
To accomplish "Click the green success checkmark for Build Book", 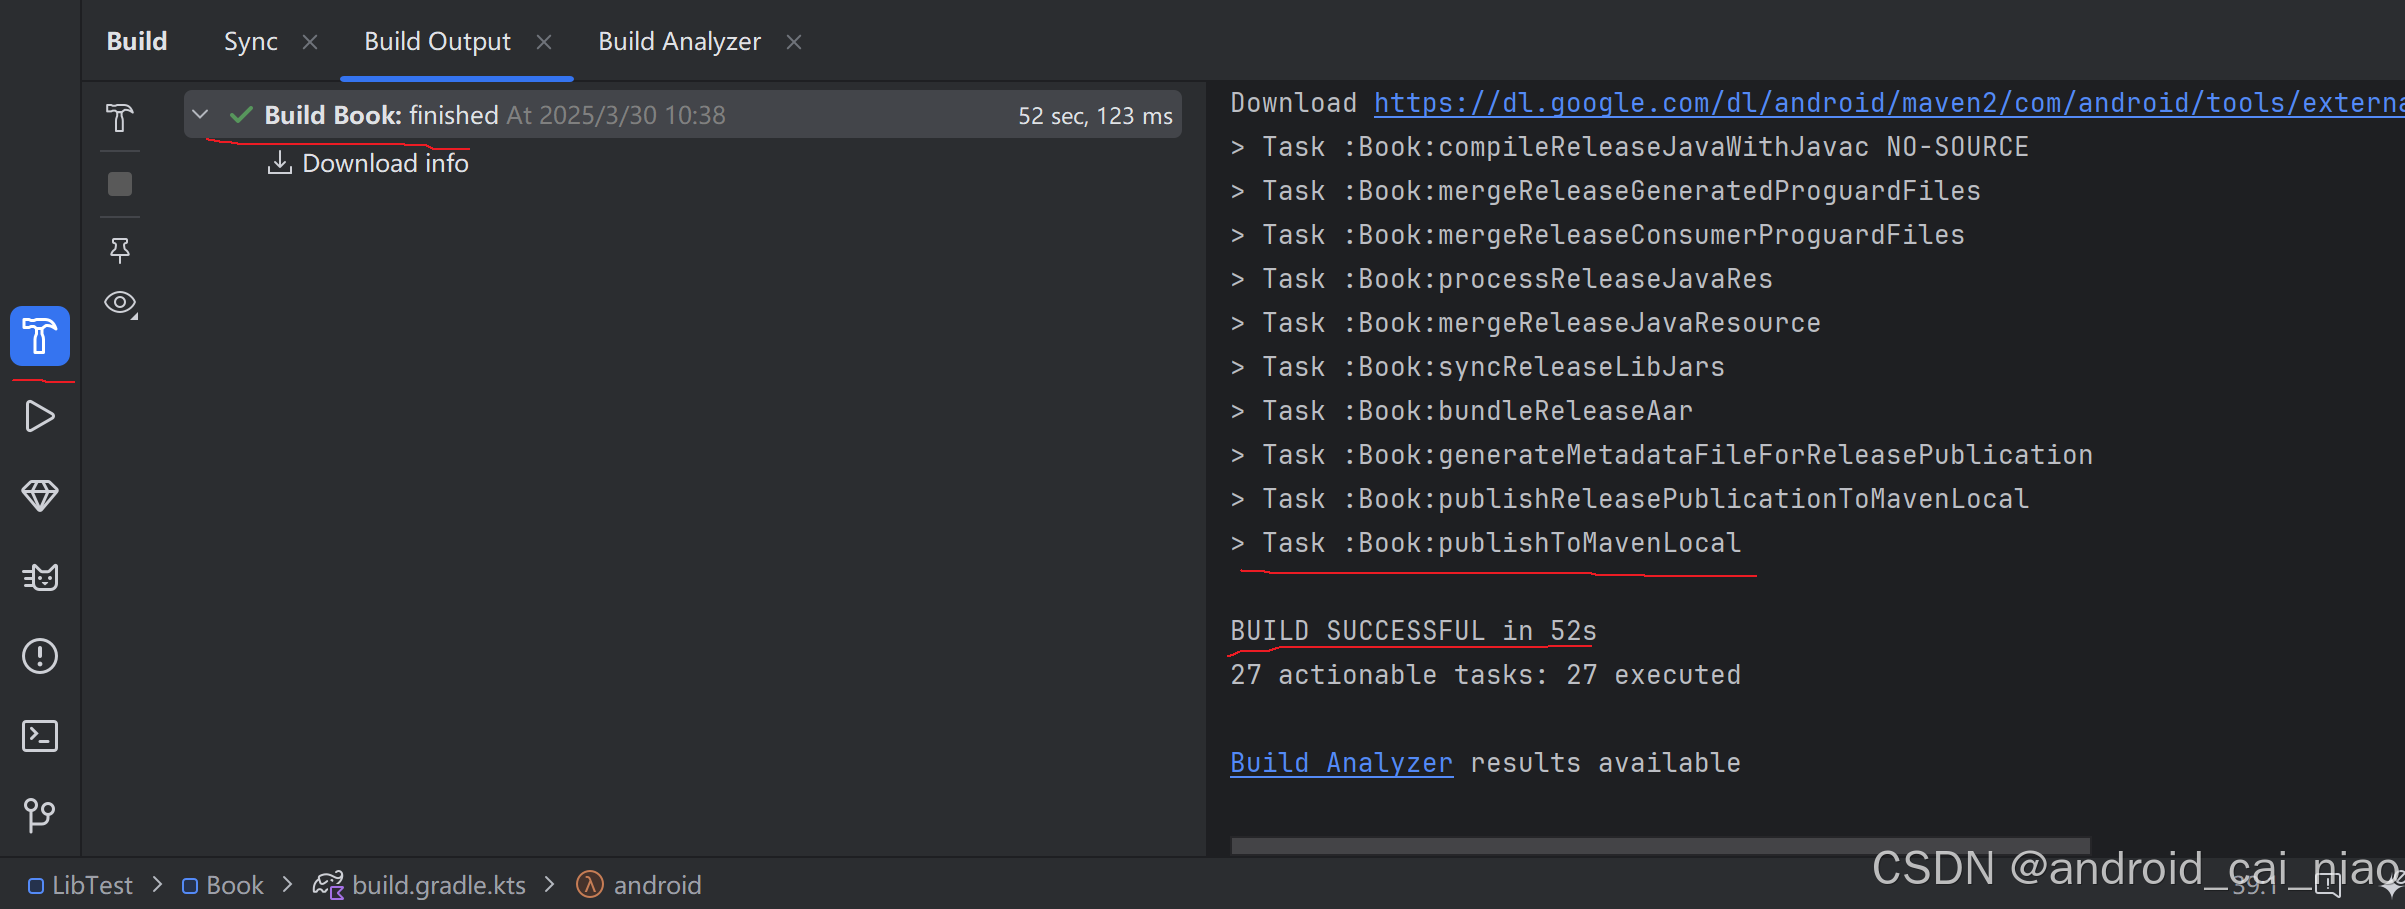I will point(240,115).
